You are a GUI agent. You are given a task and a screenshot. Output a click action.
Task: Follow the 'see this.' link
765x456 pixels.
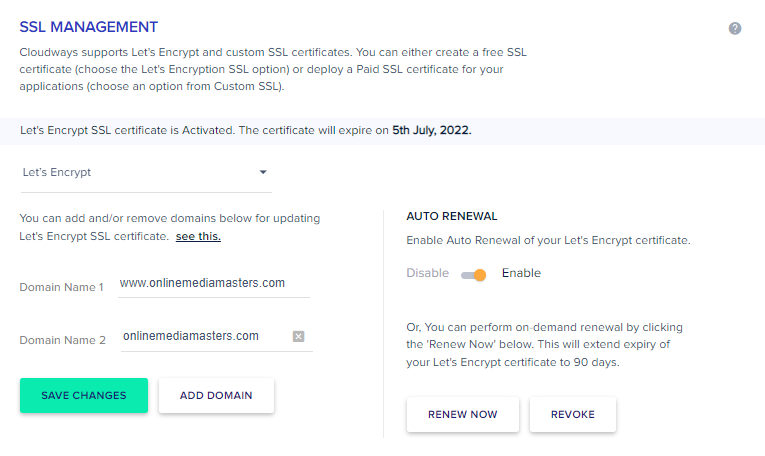[198, 236]
